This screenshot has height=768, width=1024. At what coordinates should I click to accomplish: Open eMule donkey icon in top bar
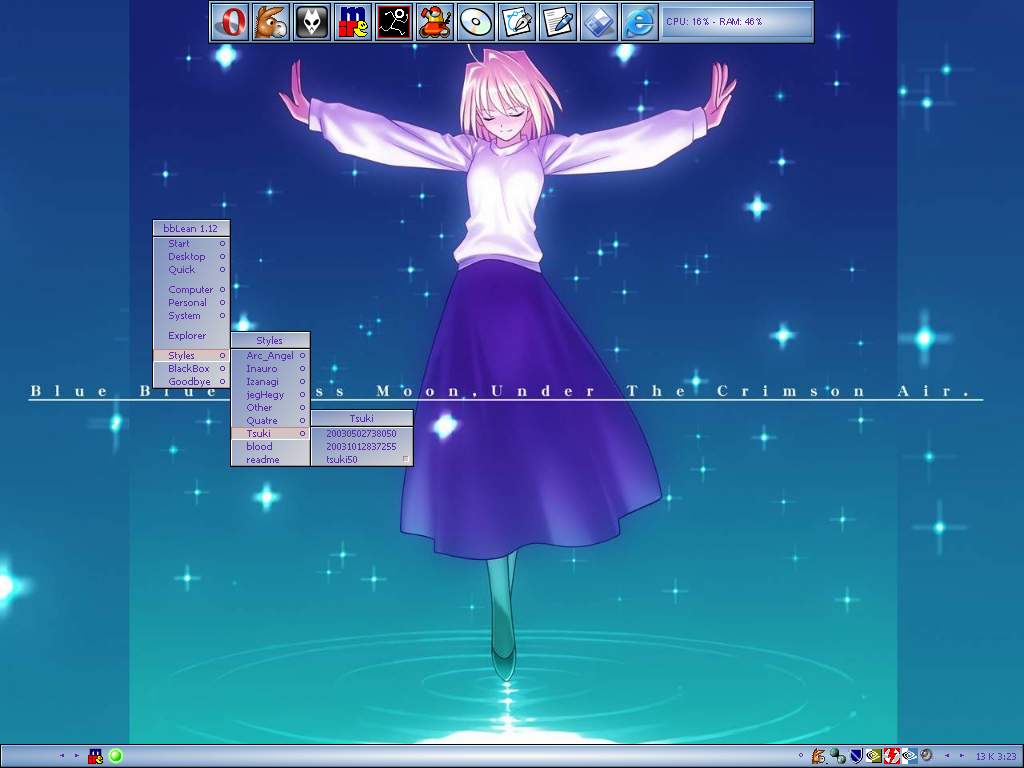pos(271,22)
